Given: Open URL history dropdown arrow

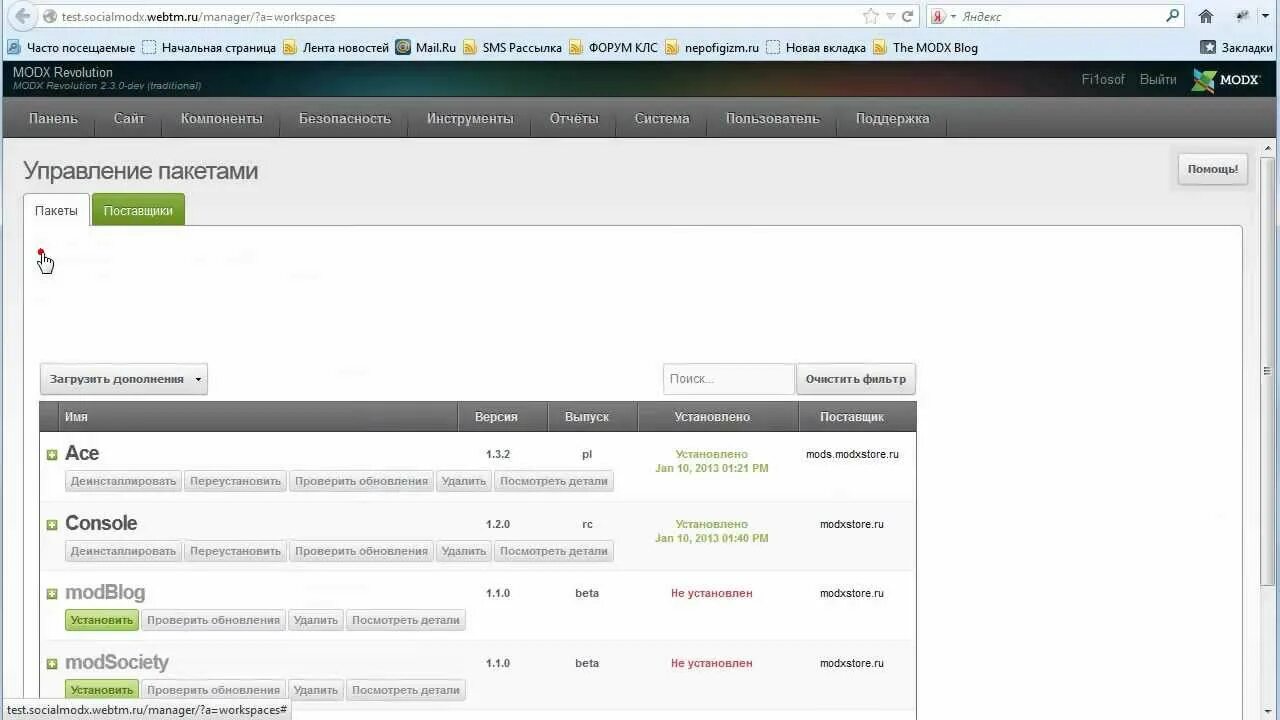Looking at the screenshot, I should coord(890,16).
